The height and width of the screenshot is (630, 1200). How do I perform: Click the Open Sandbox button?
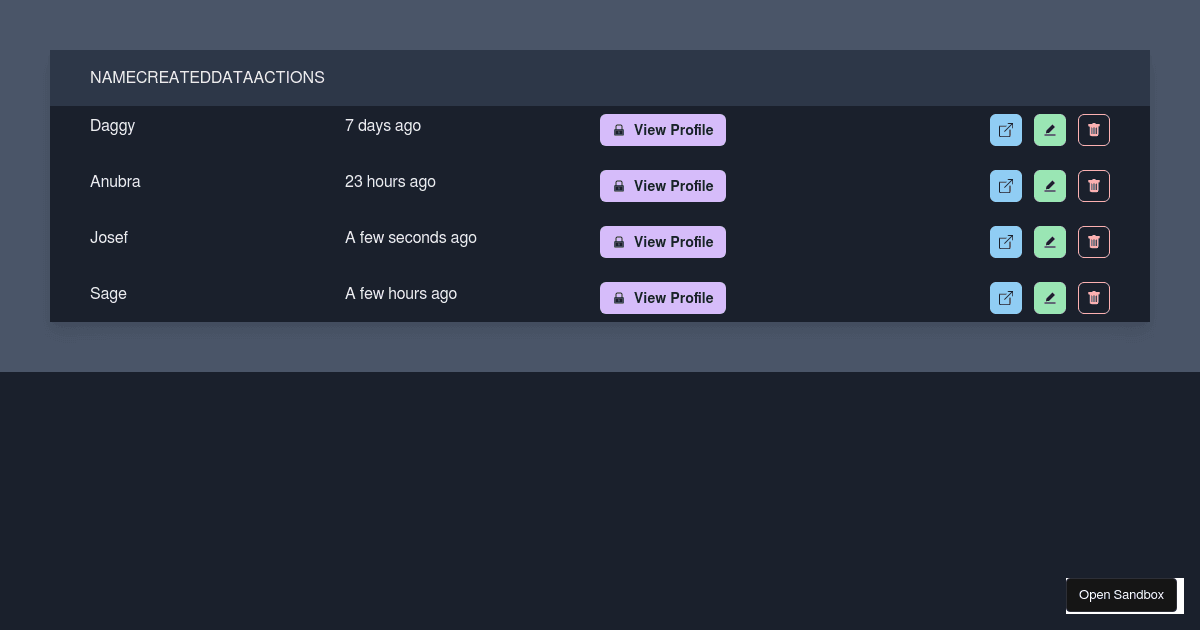[1121, 595]
